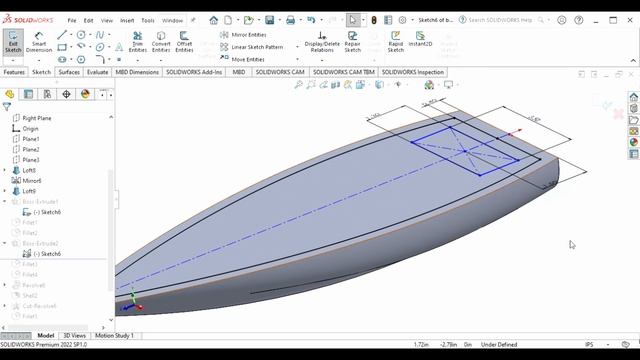640x360 pixels.
Task: Open the Appearances task pane icon
Action: (x=633, y=142)
